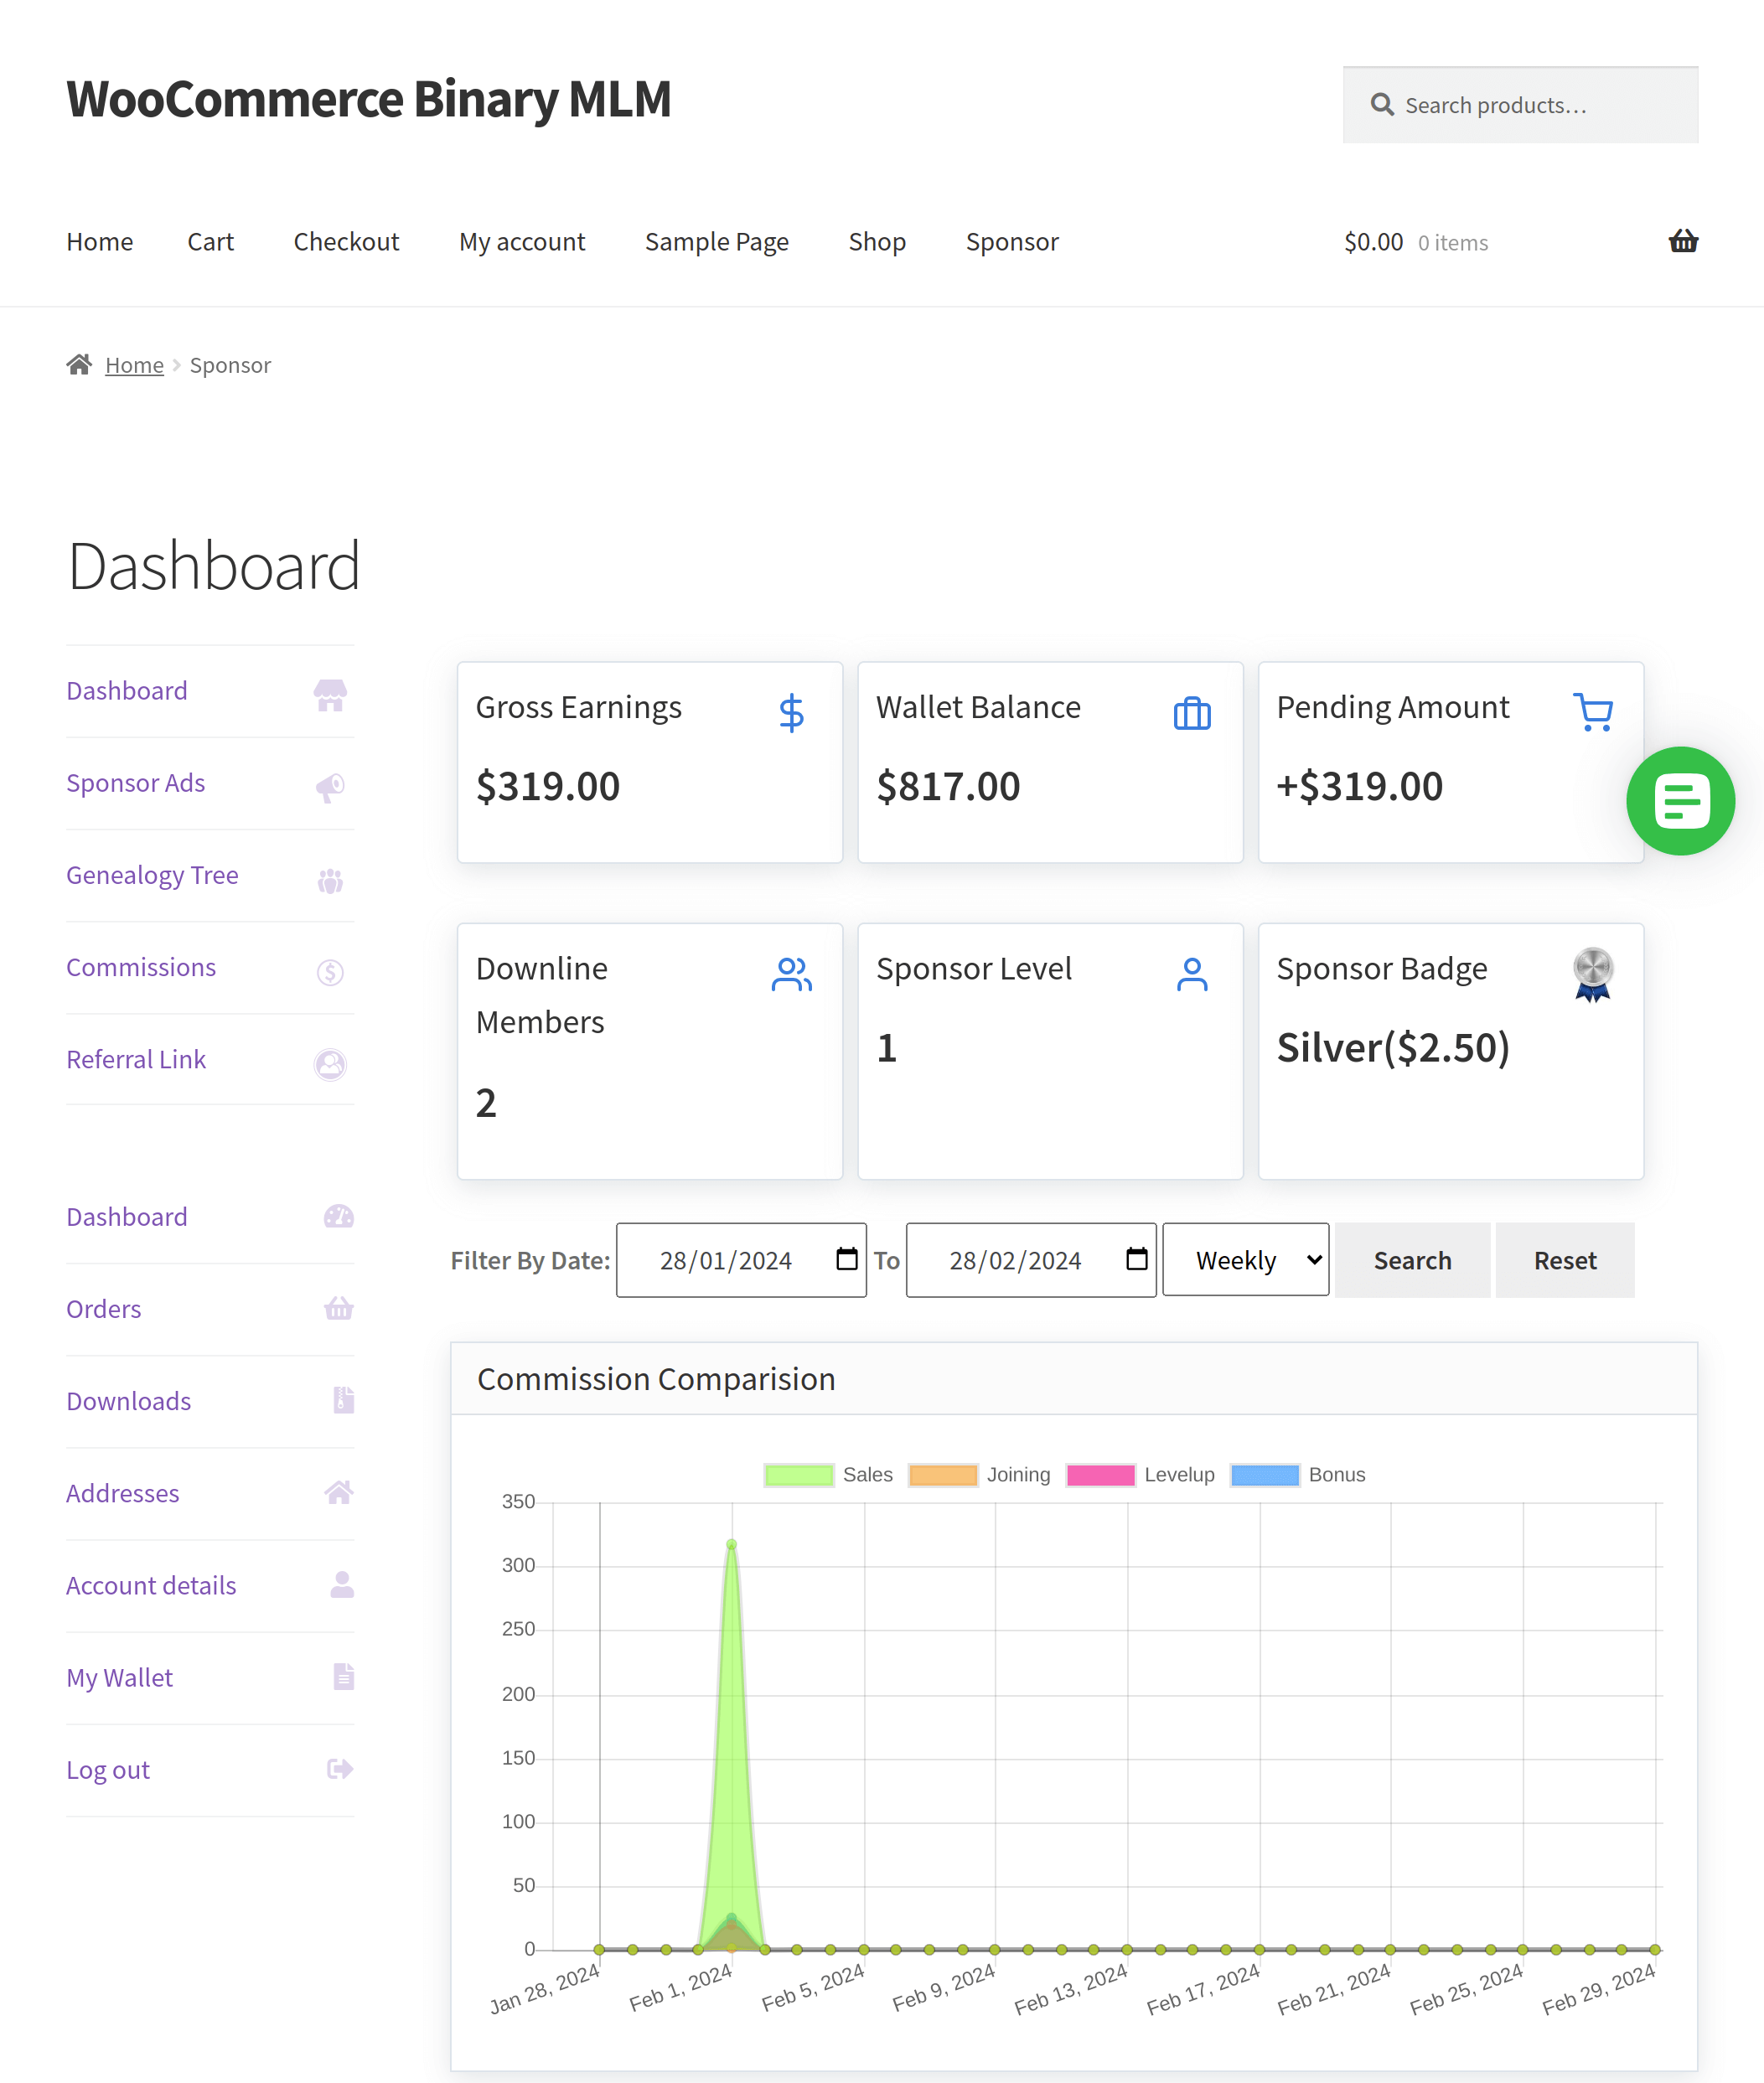Click the Home breadcrumb link

134,365
